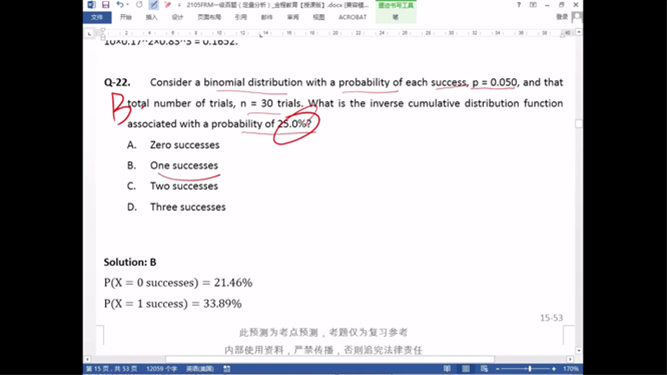667x375 pixels.
Task: Click the tab selector at ruler's left end
Action: pyautogui.click(x=89, y=34)
